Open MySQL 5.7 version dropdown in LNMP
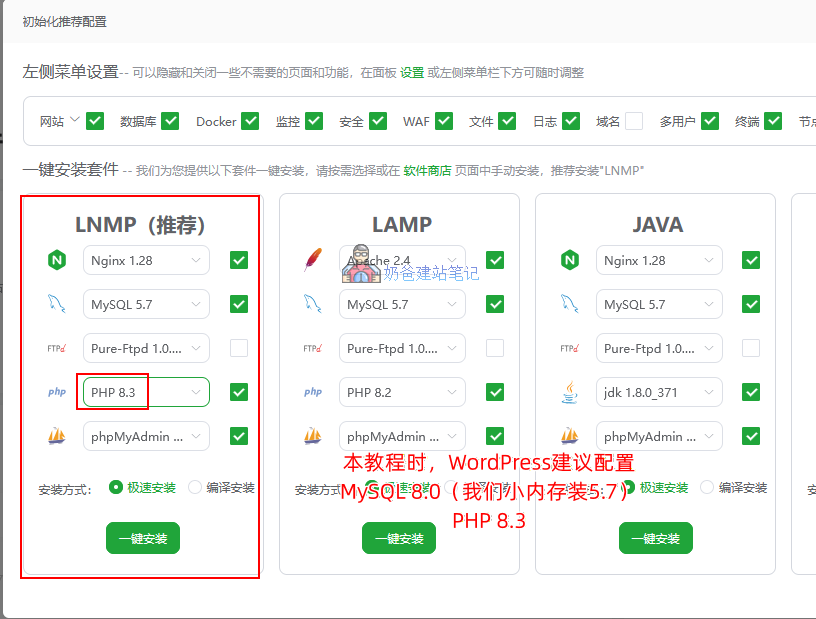Screen dimensions: 816x619 (x=146, y=304)
